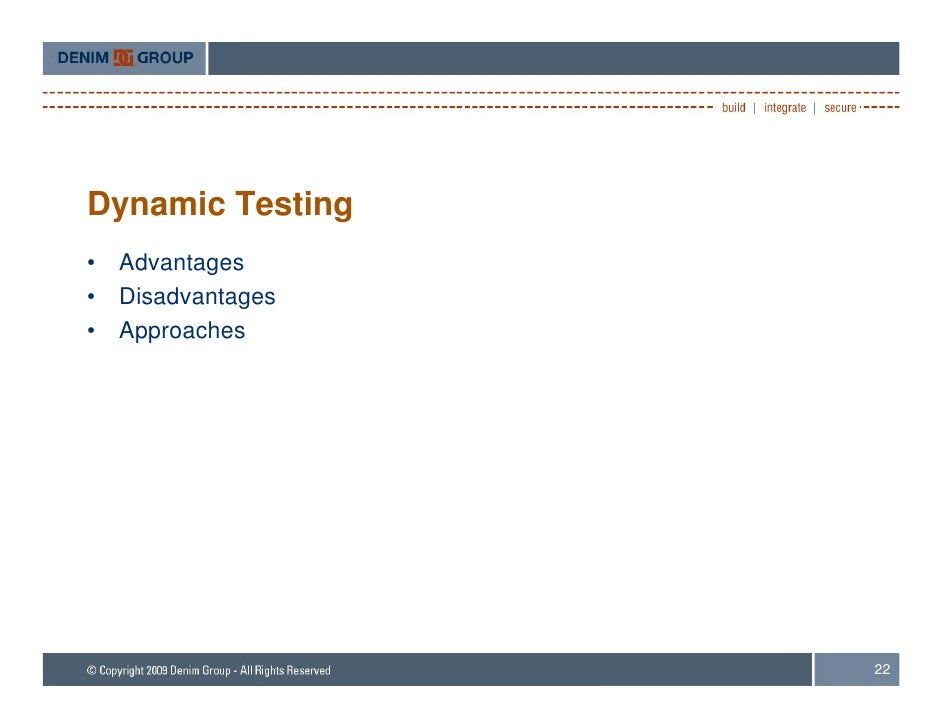The height and width of the screenshot is (728, 942).
Task: Click the 'Approaches' bullet text
Action: (182, 330)
